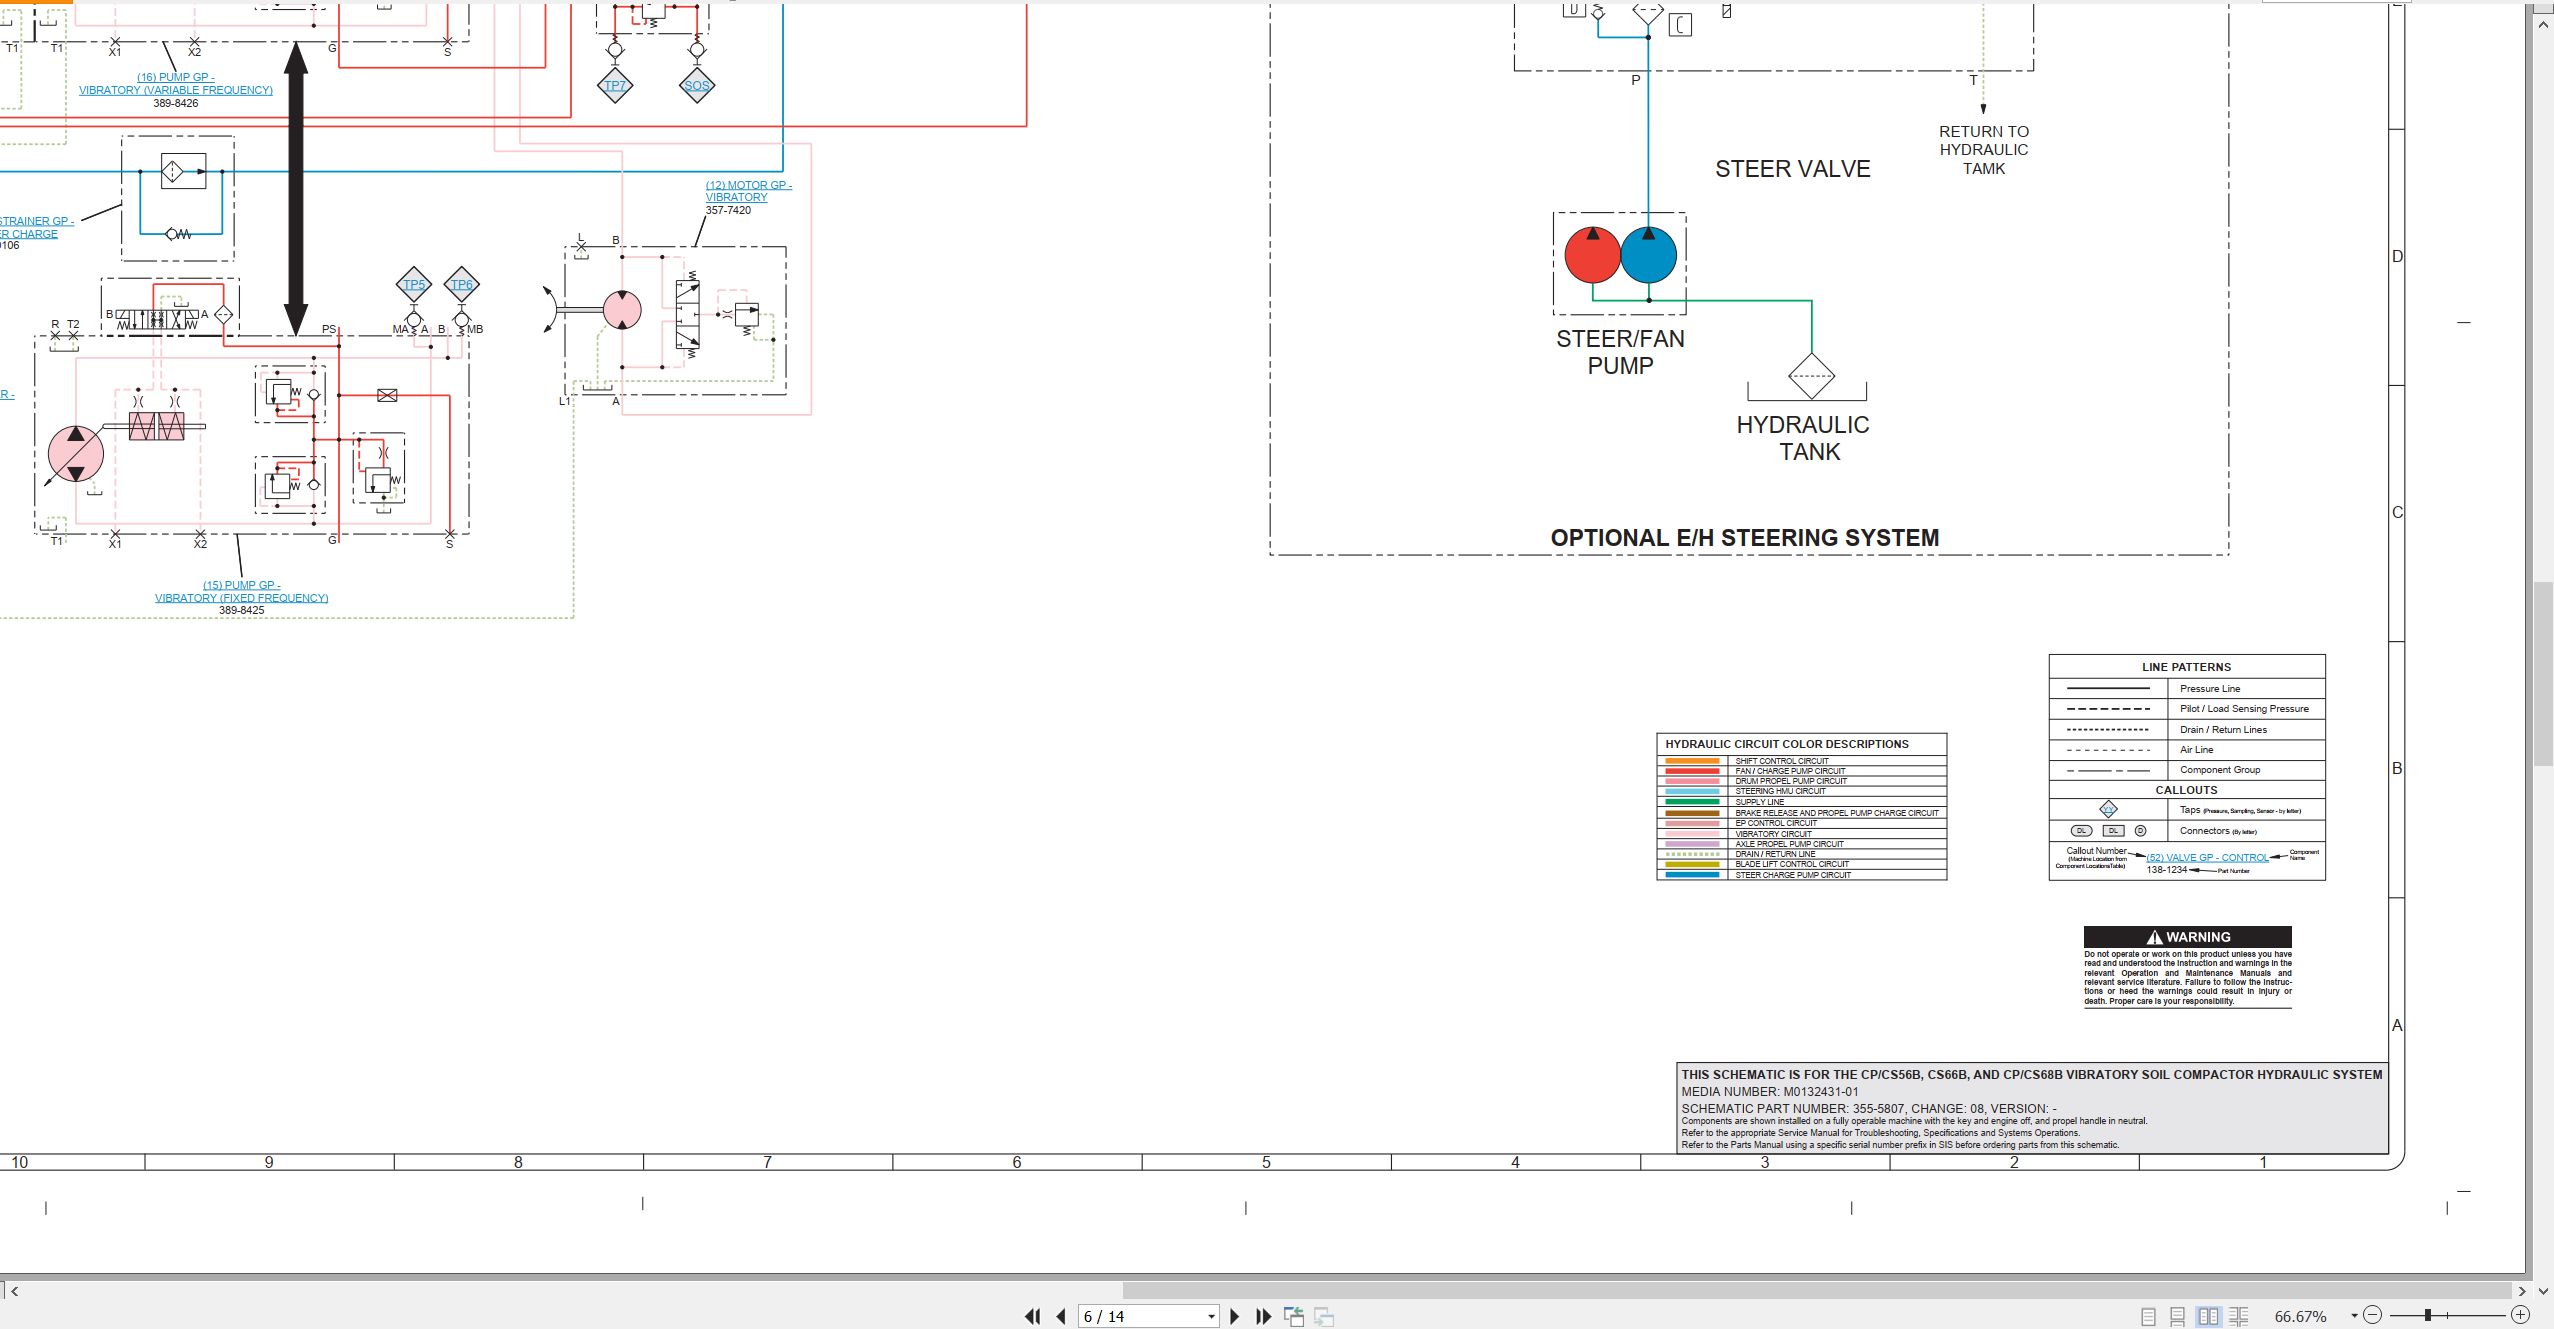Screen dimensions: 2554x1329
Task: Open the (15) PUMP GP - VIBRATORY (FIXED FREQUENCY) link
Action: pos(241,592)
